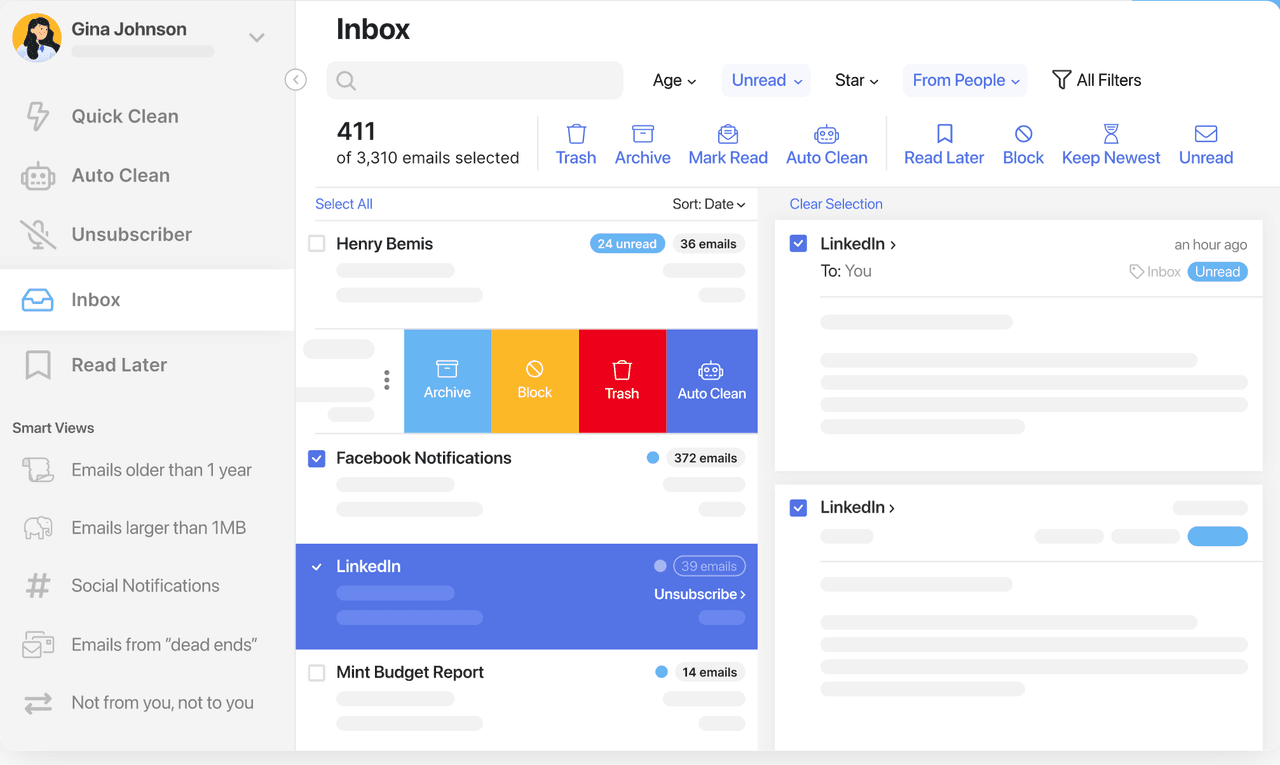Click the search magnifier icon
Viewport: 1280px width, 765px height.
[346, 81]
